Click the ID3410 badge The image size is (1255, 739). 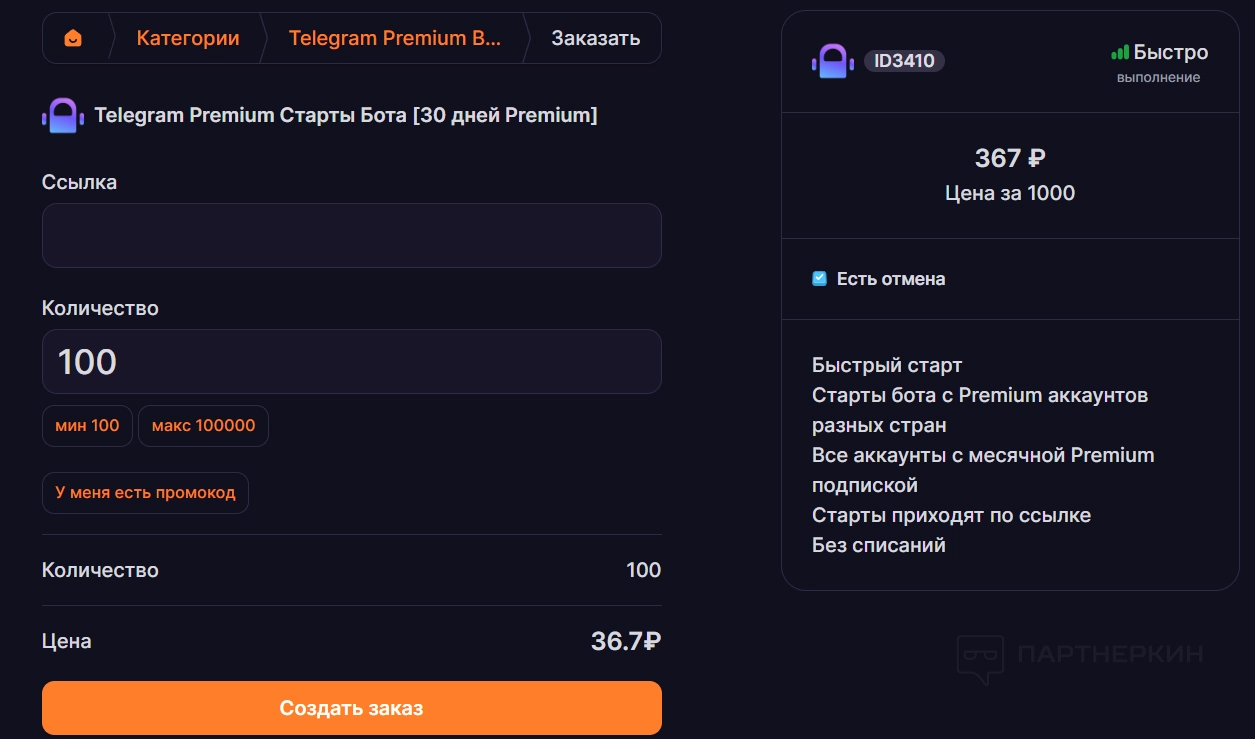[x=904, y=61]
